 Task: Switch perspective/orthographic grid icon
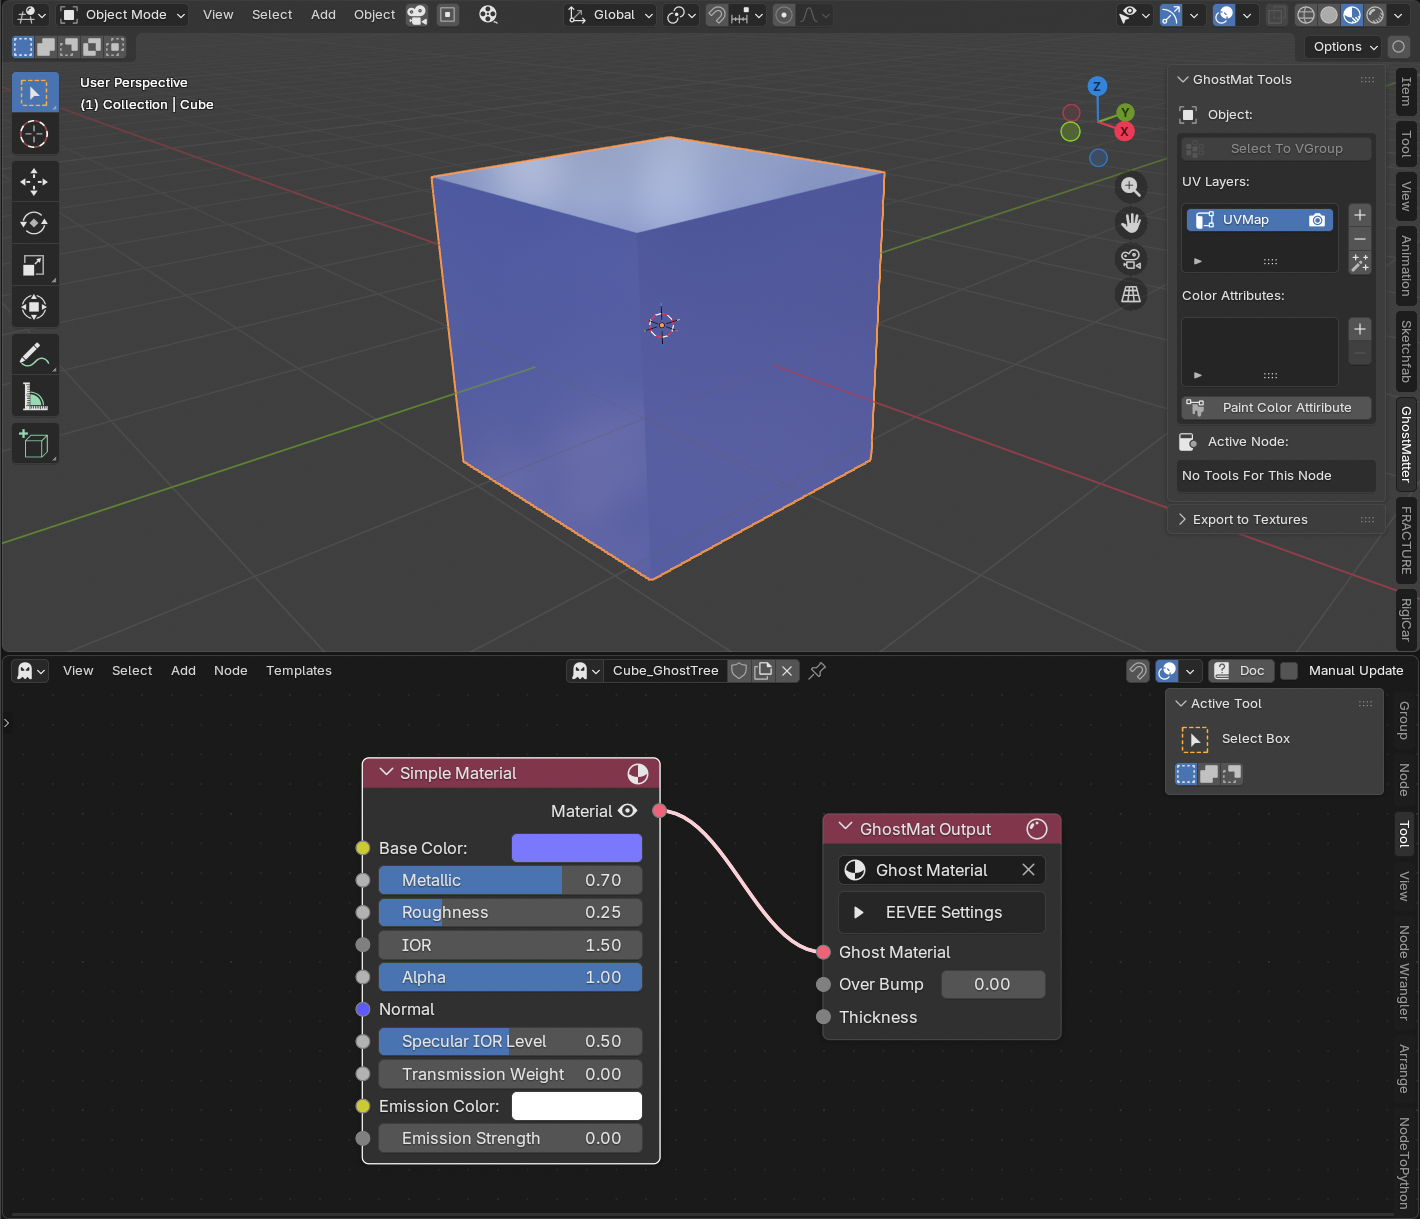pyautogui.click(x=1130, y=294)
